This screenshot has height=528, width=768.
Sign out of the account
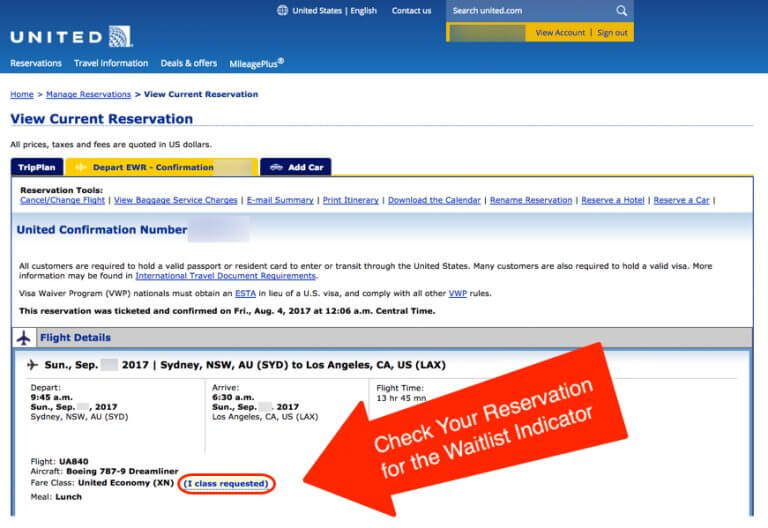point(612,33)
